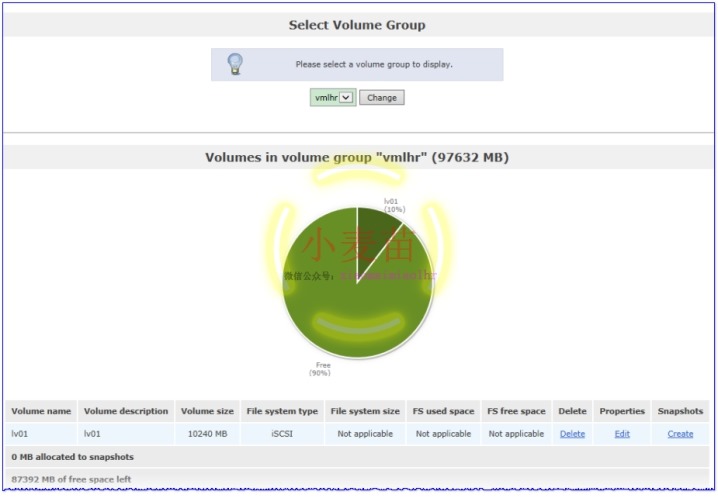Click the 'Select Volume Group' heading
Screen dimensions: 718x499
pyautogui.click(x=357, y=25)
